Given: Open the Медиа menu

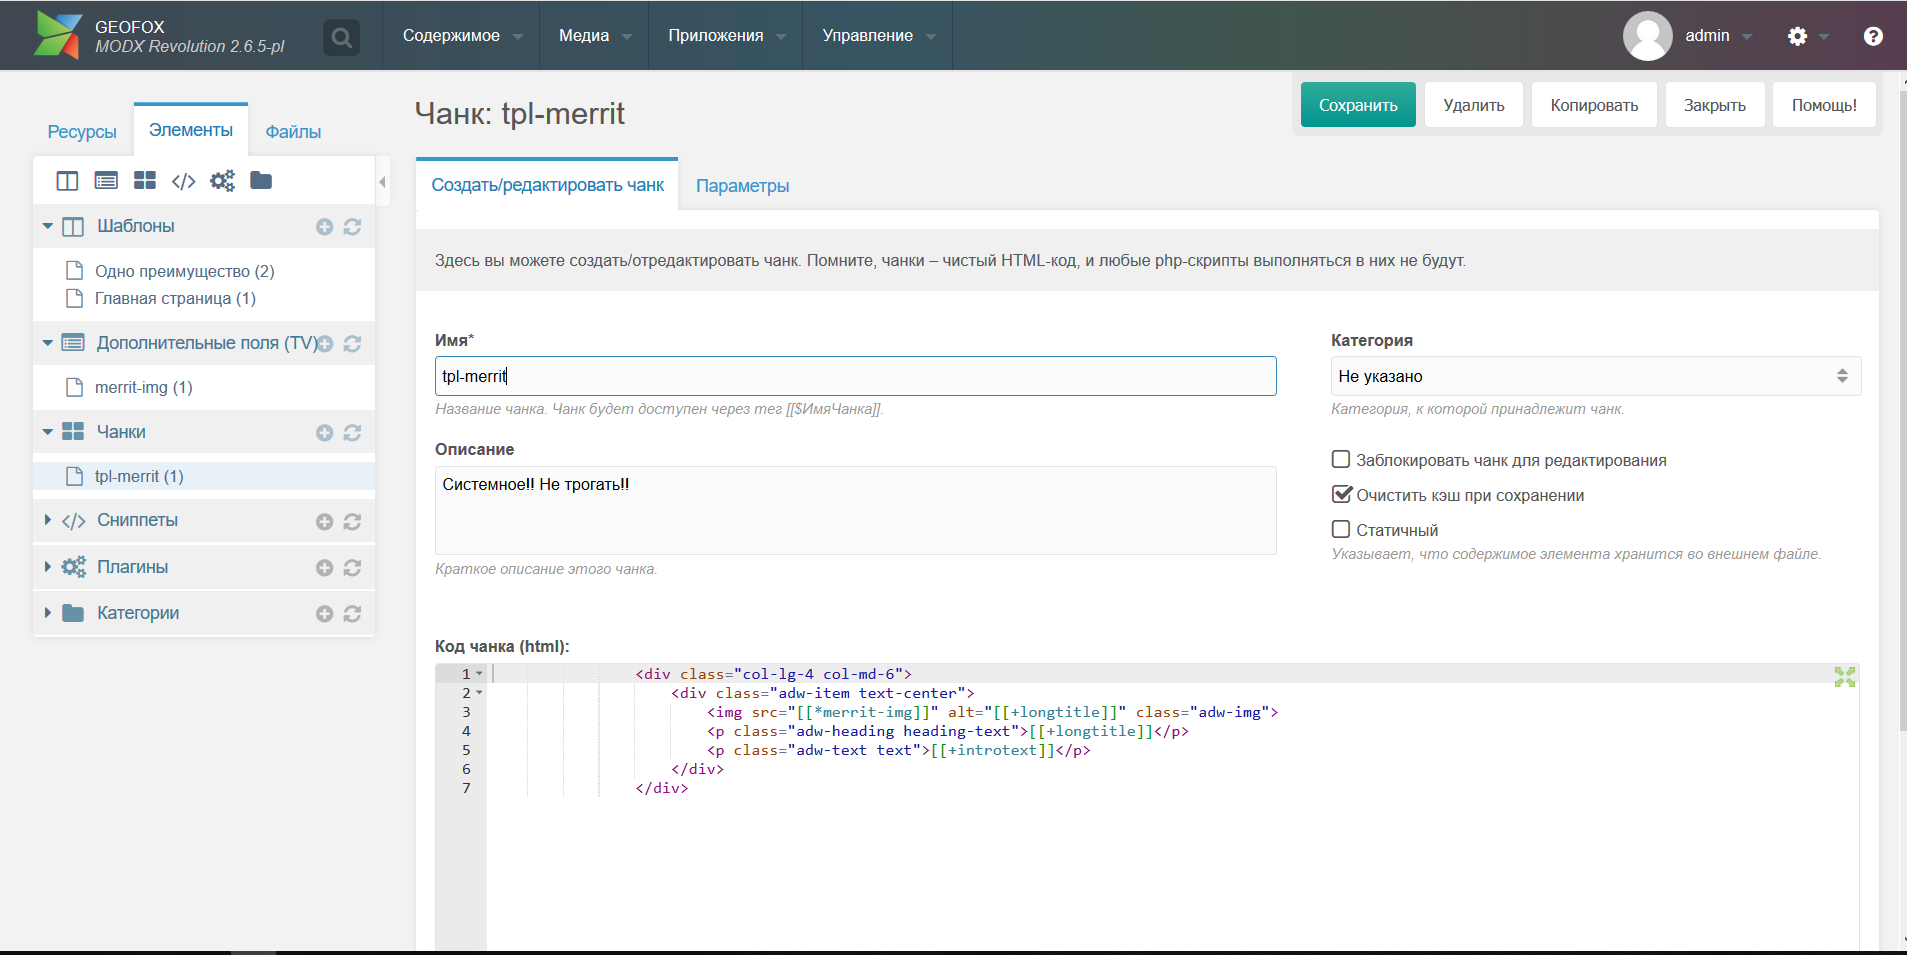Looking at the screenshot, I should [594, 36].
